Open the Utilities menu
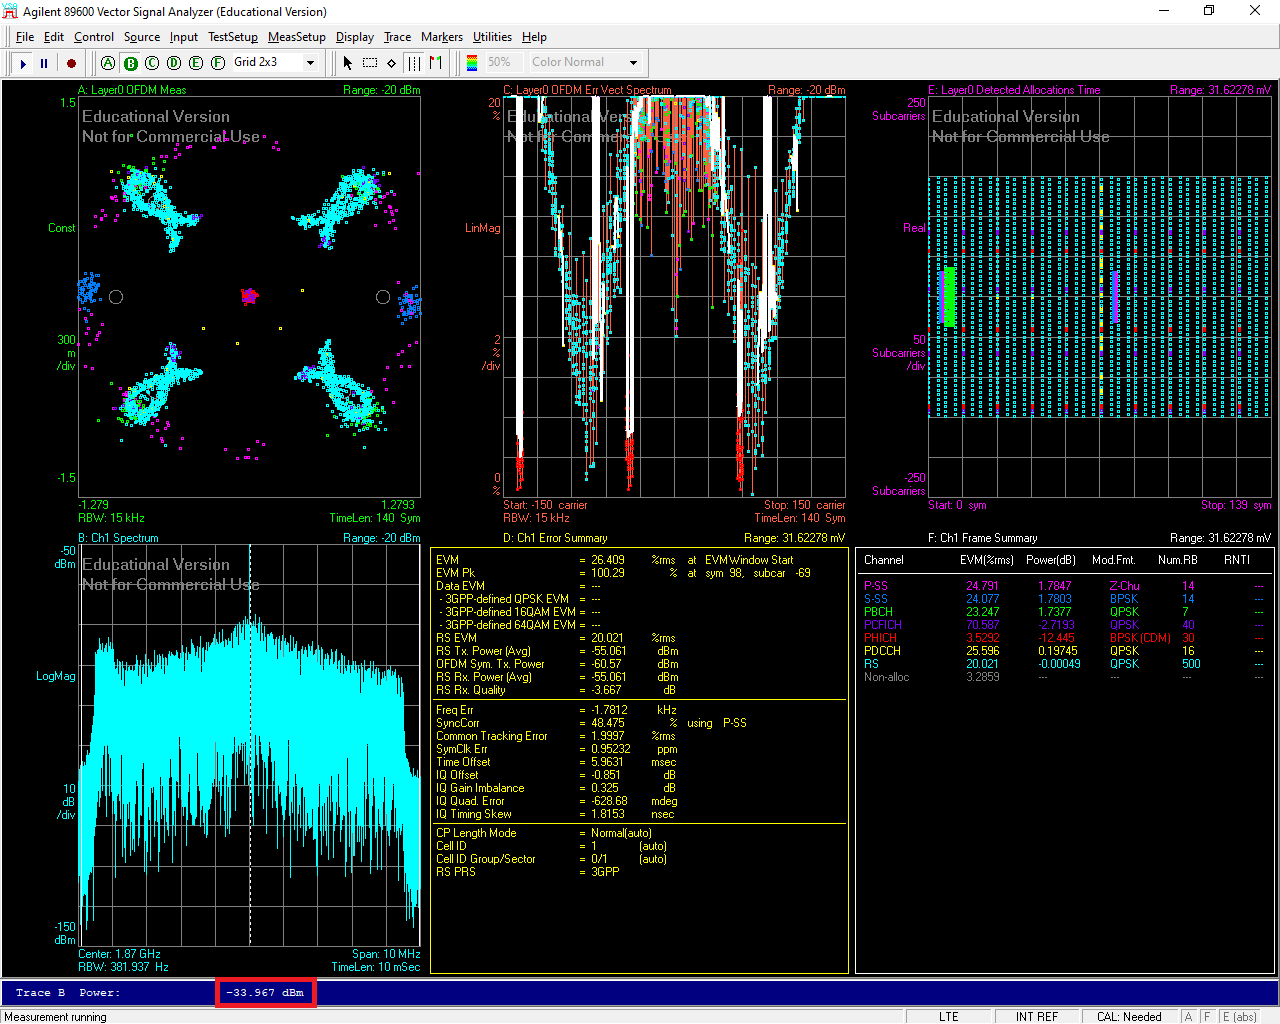Image resolution: width=1280 pixels, height=1024 pixels. pos(492,37)
